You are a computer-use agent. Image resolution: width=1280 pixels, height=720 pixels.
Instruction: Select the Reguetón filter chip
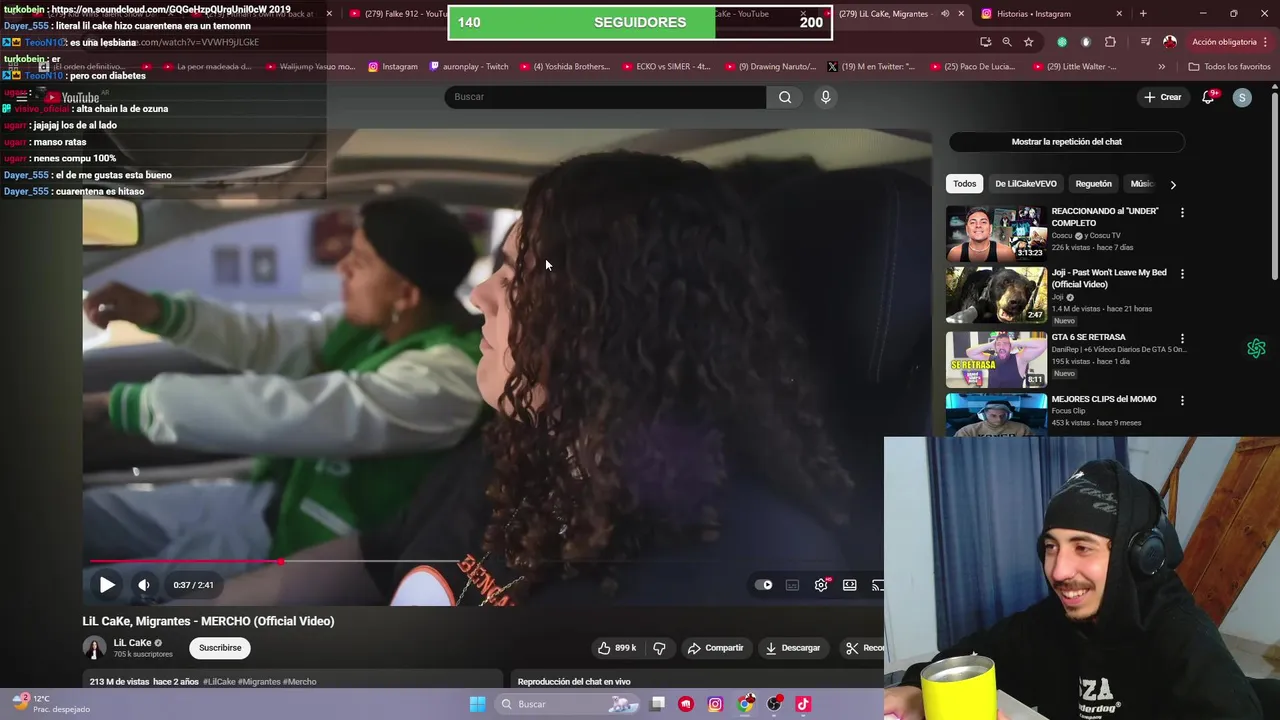(x=1093, y=184)
